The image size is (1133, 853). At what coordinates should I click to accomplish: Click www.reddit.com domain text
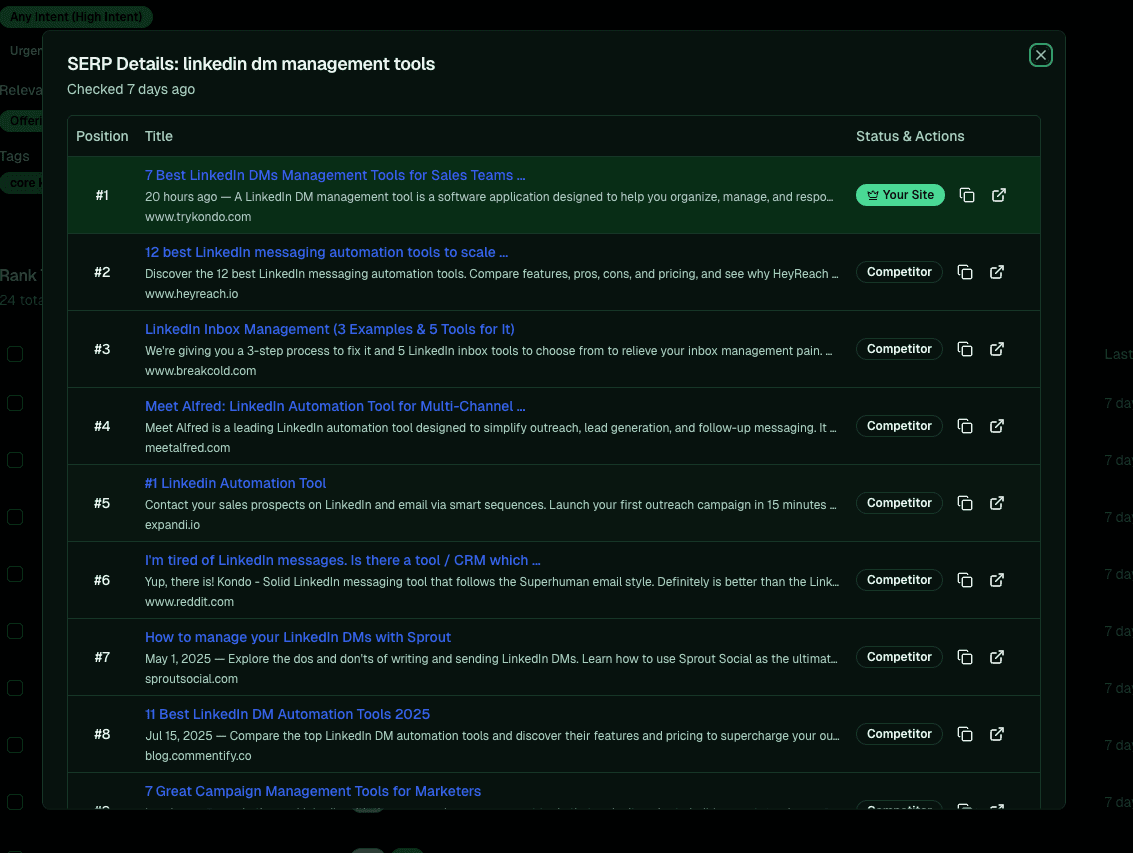pyautogui.click(x=189, y=601)
